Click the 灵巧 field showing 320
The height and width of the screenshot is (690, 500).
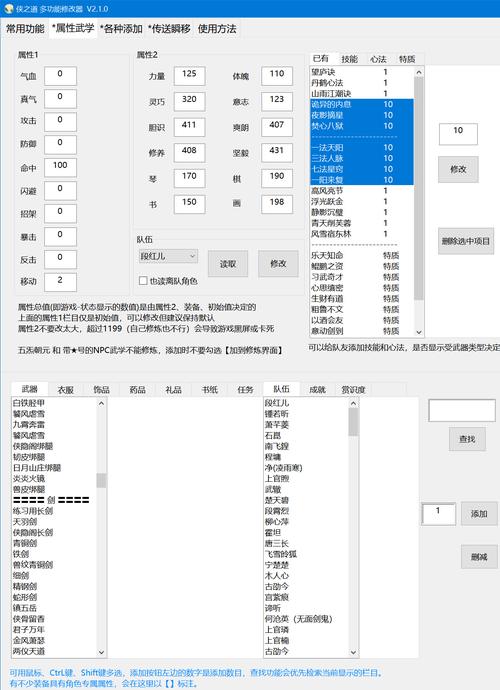[189, 102]
